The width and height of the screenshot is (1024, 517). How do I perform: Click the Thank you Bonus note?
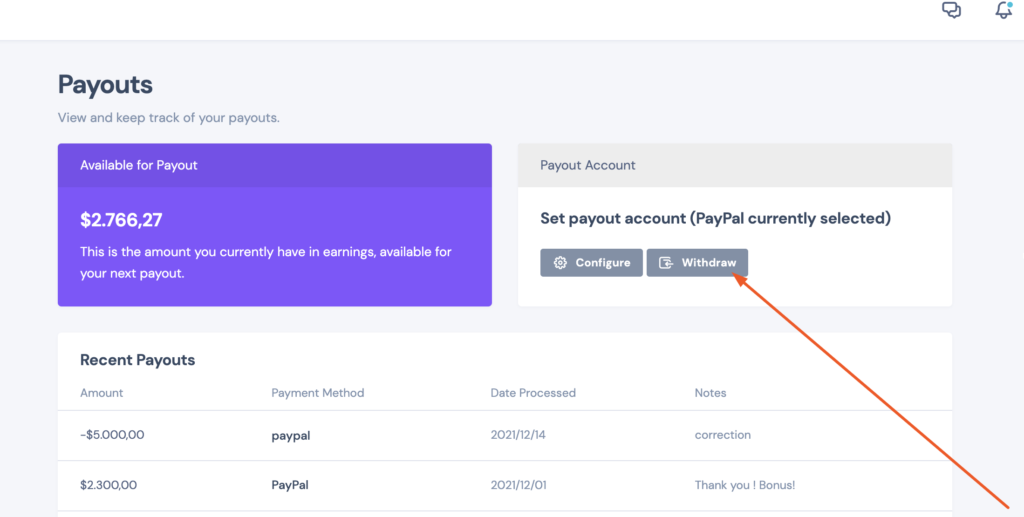click(x=744, y=485)
